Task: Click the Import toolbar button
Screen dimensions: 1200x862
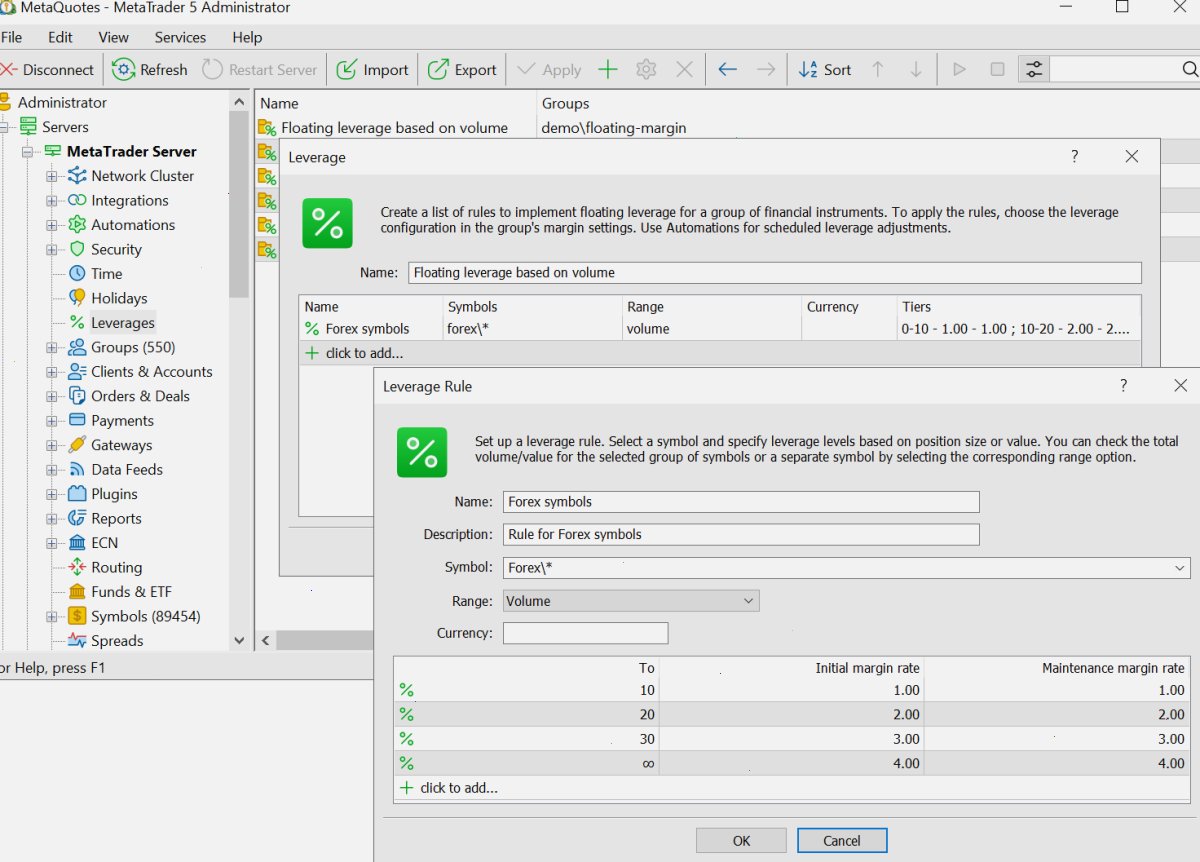Action: [372, 70]
